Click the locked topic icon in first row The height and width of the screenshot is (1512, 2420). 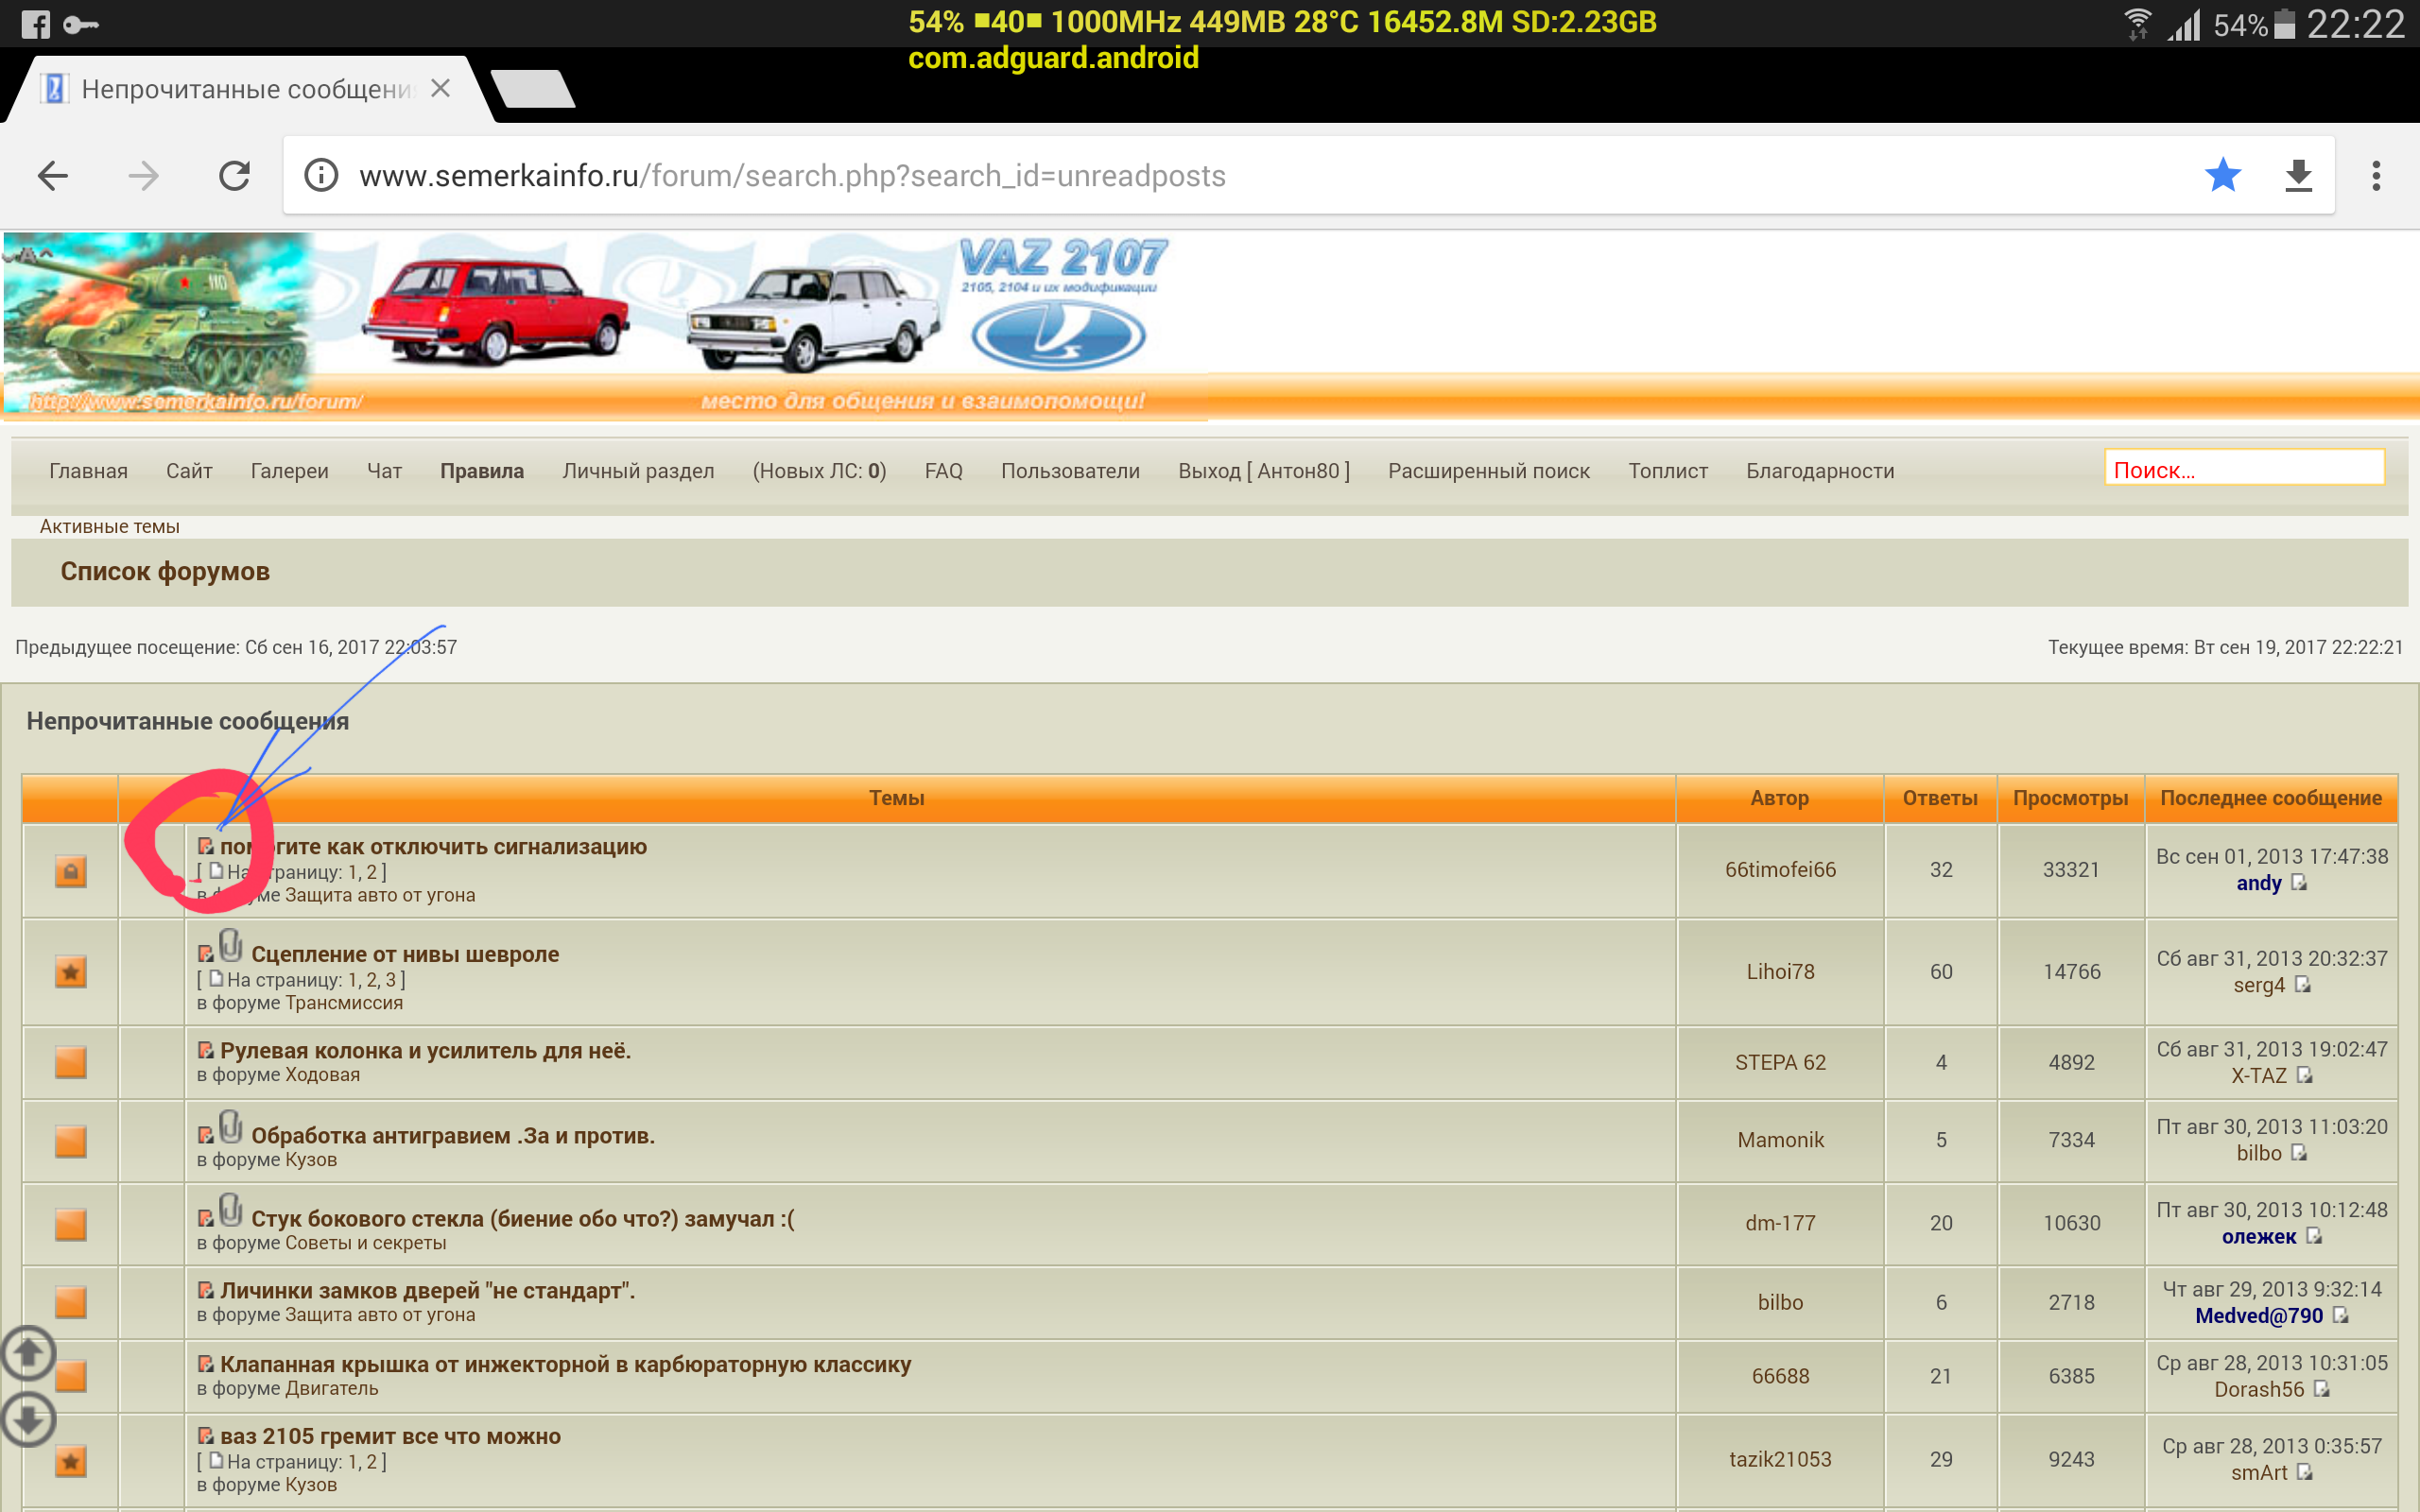[70, 870]
